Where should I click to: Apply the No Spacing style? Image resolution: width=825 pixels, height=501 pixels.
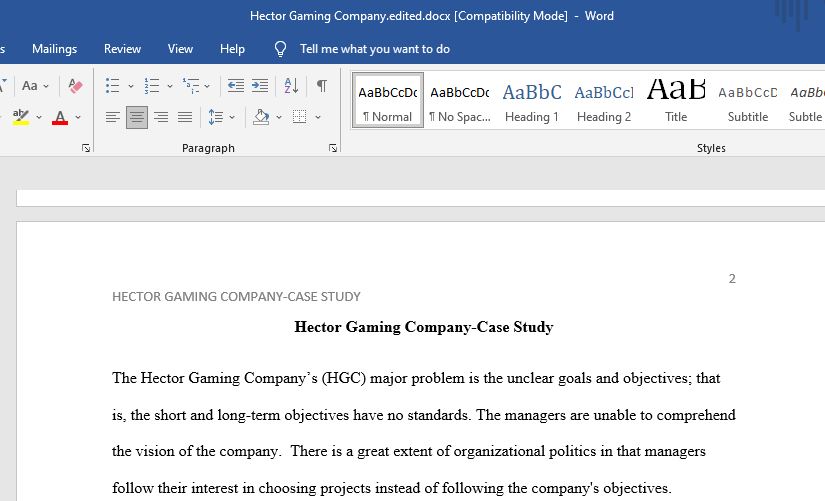pyautogui.click(x=460, y=101)
